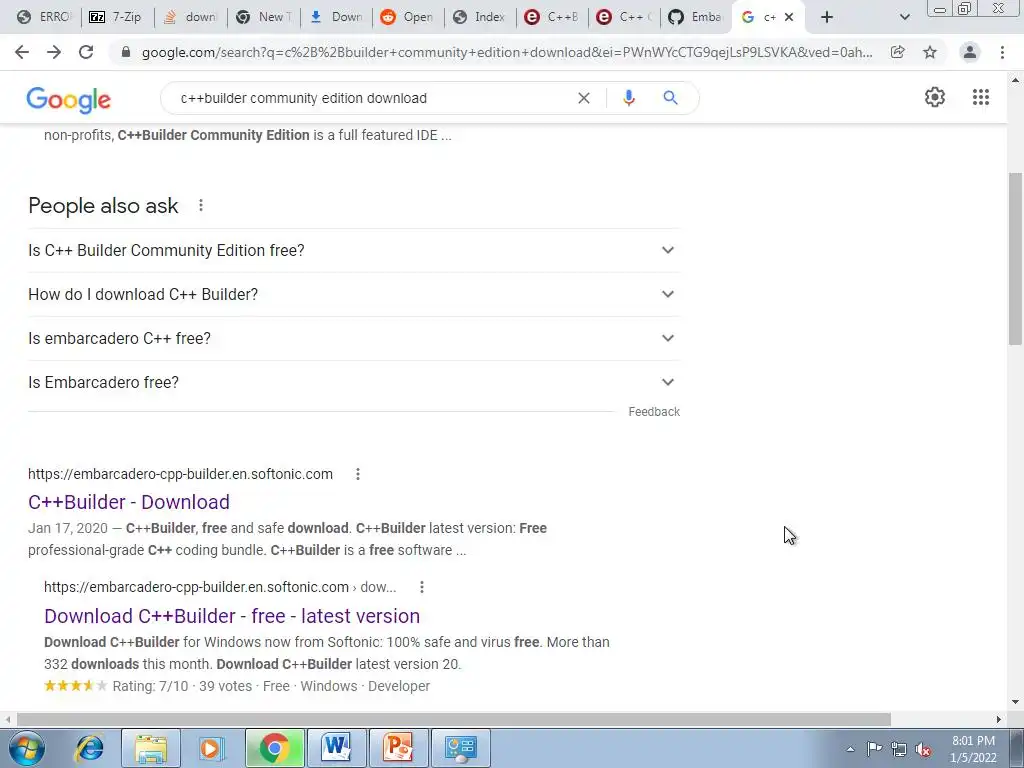1024x768 pixels.
Task: Switch to the GitHub 'Emba' tab
Action: tap(696, 17)
